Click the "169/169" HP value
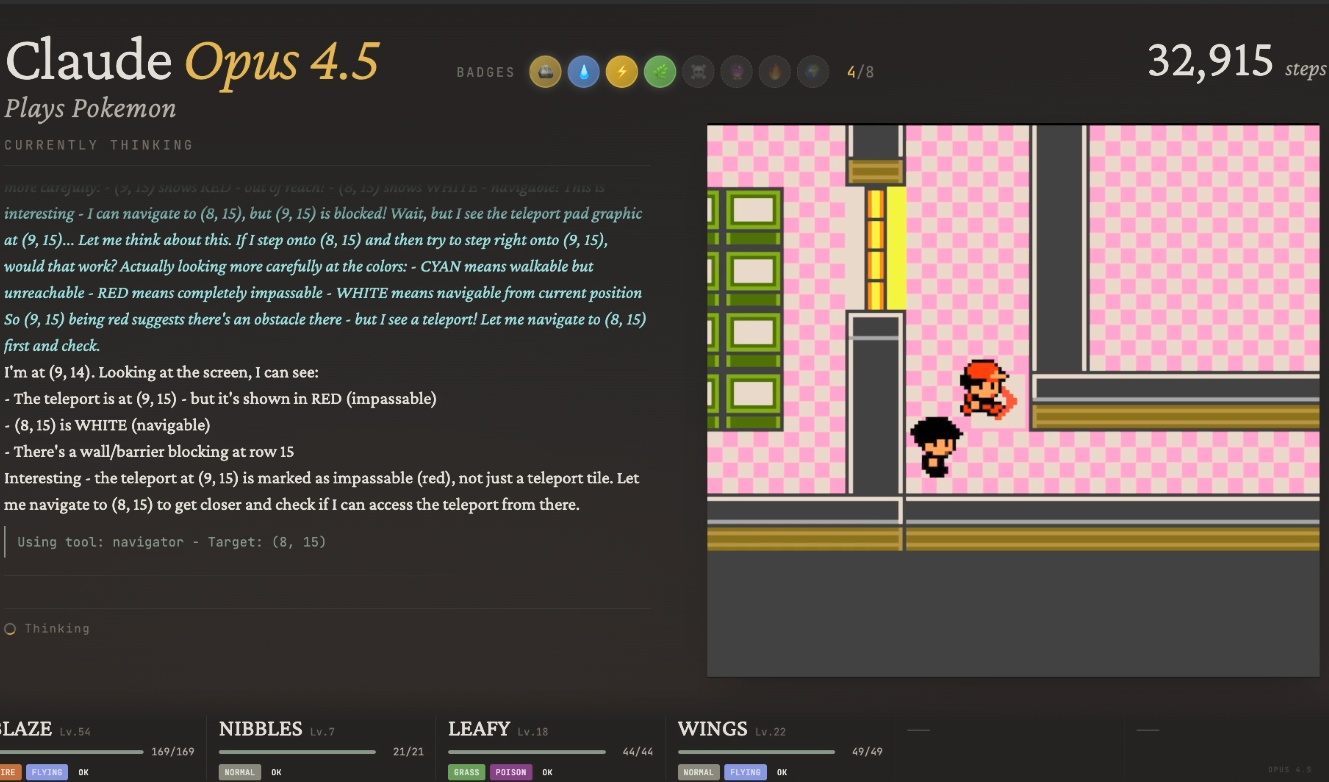This screenshot has height=782, width=1329. (172, 752)
